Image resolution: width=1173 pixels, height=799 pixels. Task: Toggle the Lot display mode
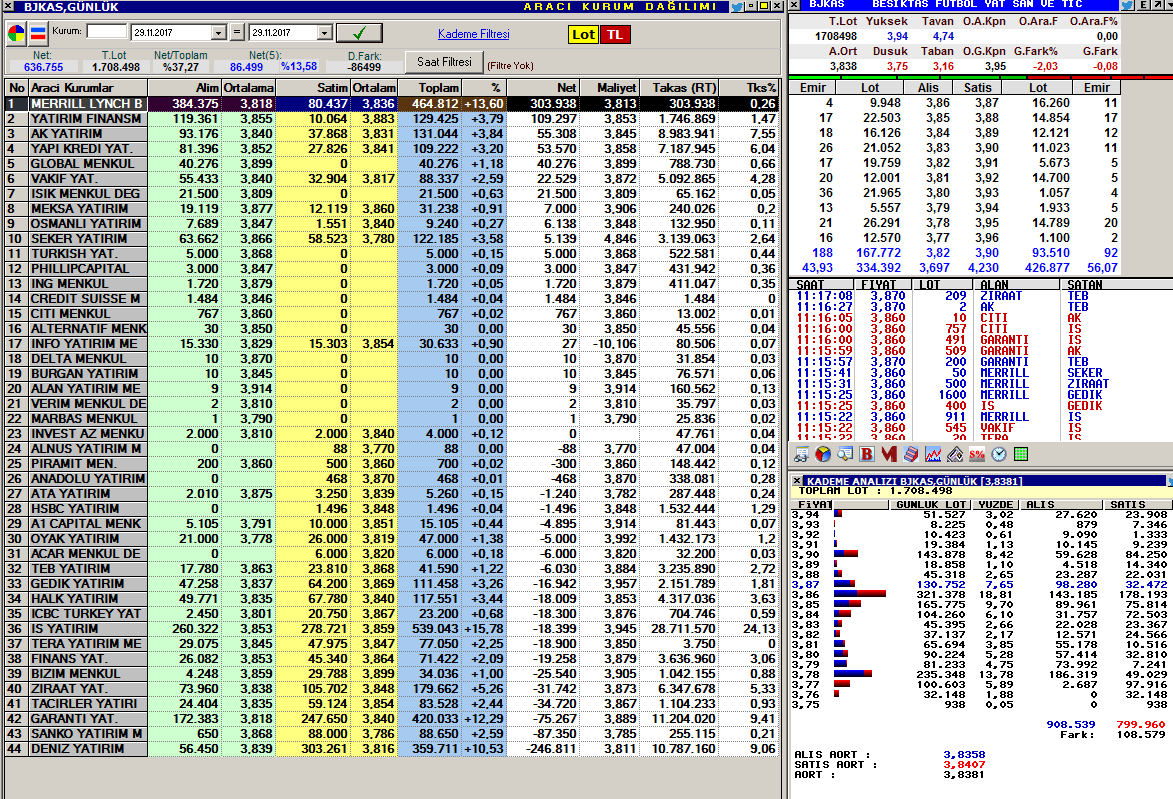(584, 34)
